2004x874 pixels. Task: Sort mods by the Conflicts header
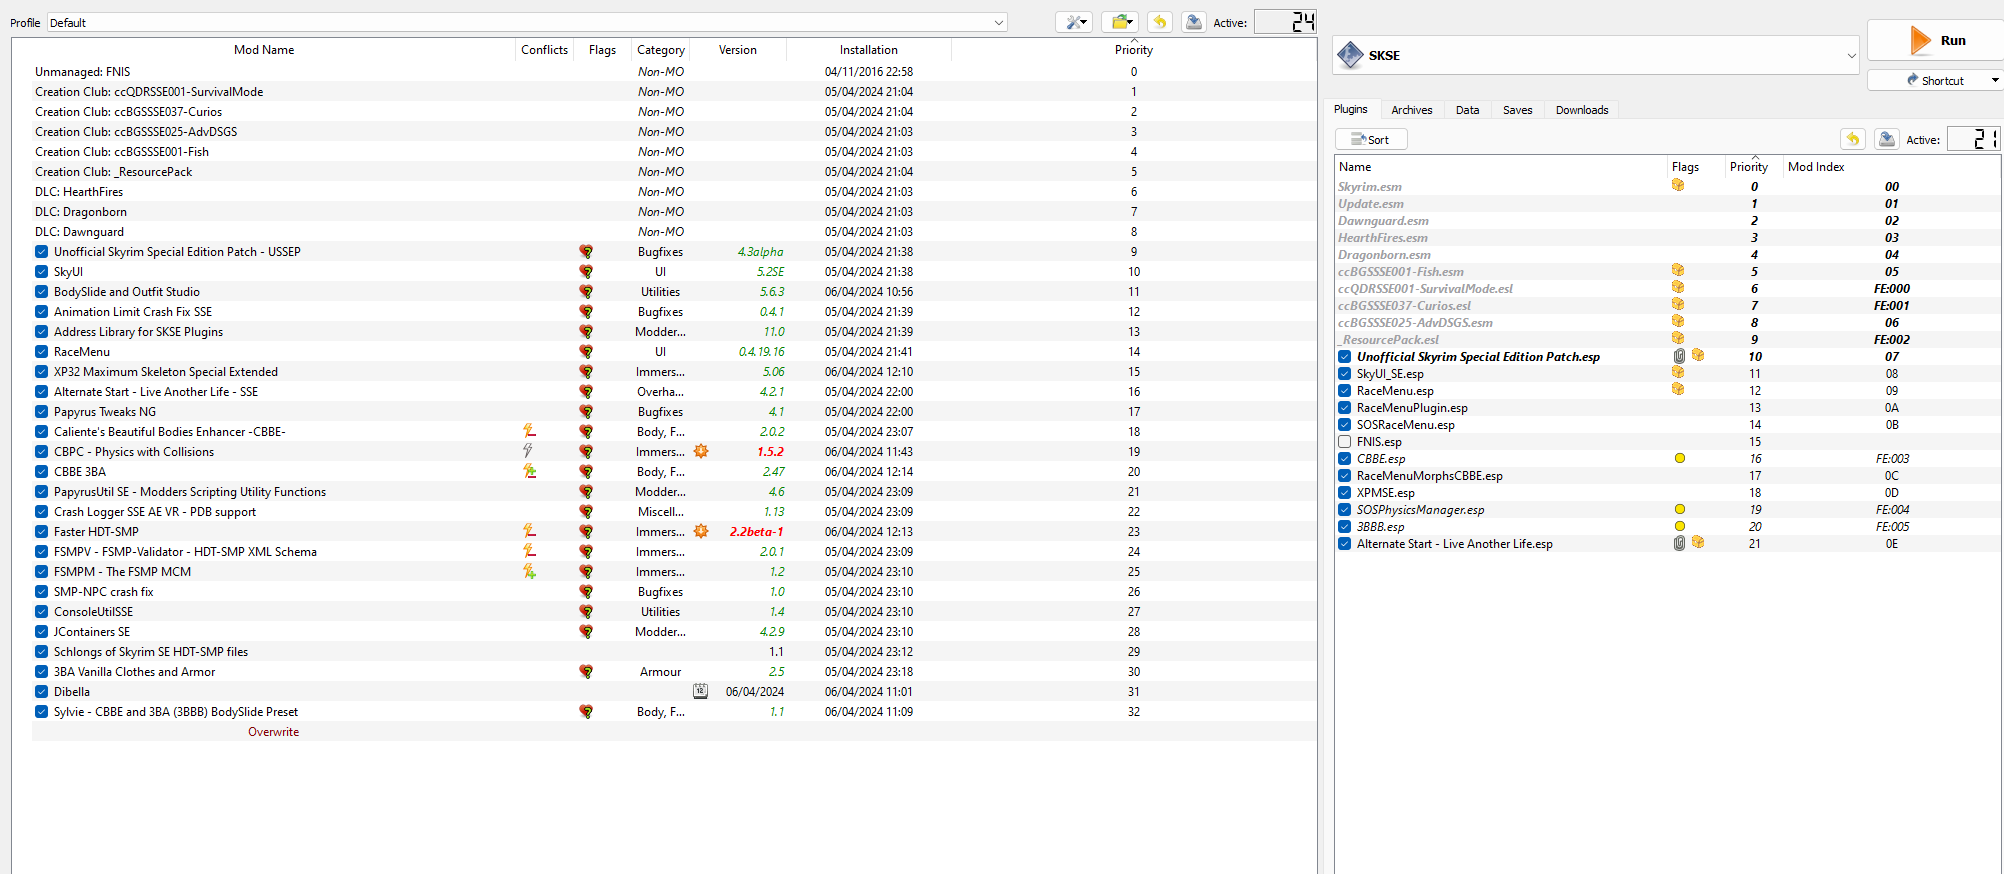click(x=544, y=50)
